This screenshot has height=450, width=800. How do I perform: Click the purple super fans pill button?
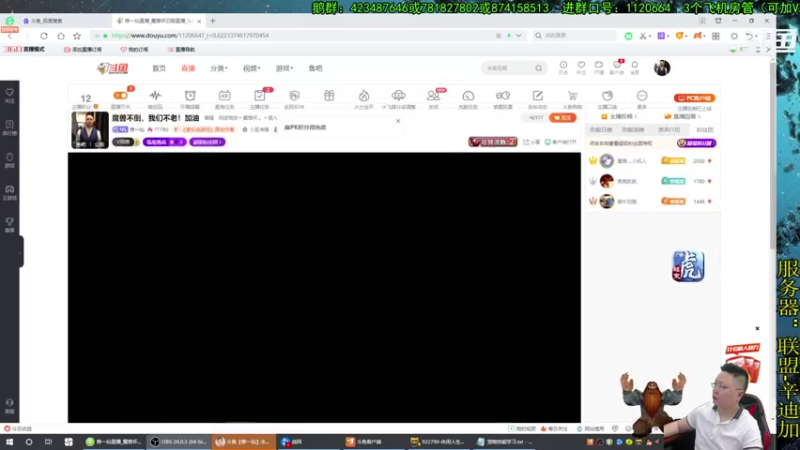(207, 142)
